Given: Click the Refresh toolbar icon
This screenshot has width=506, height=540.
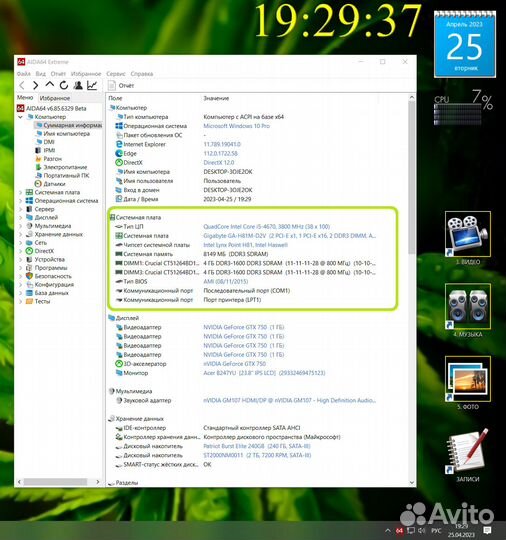Looking at the screenshot, I should coord(64,85).
